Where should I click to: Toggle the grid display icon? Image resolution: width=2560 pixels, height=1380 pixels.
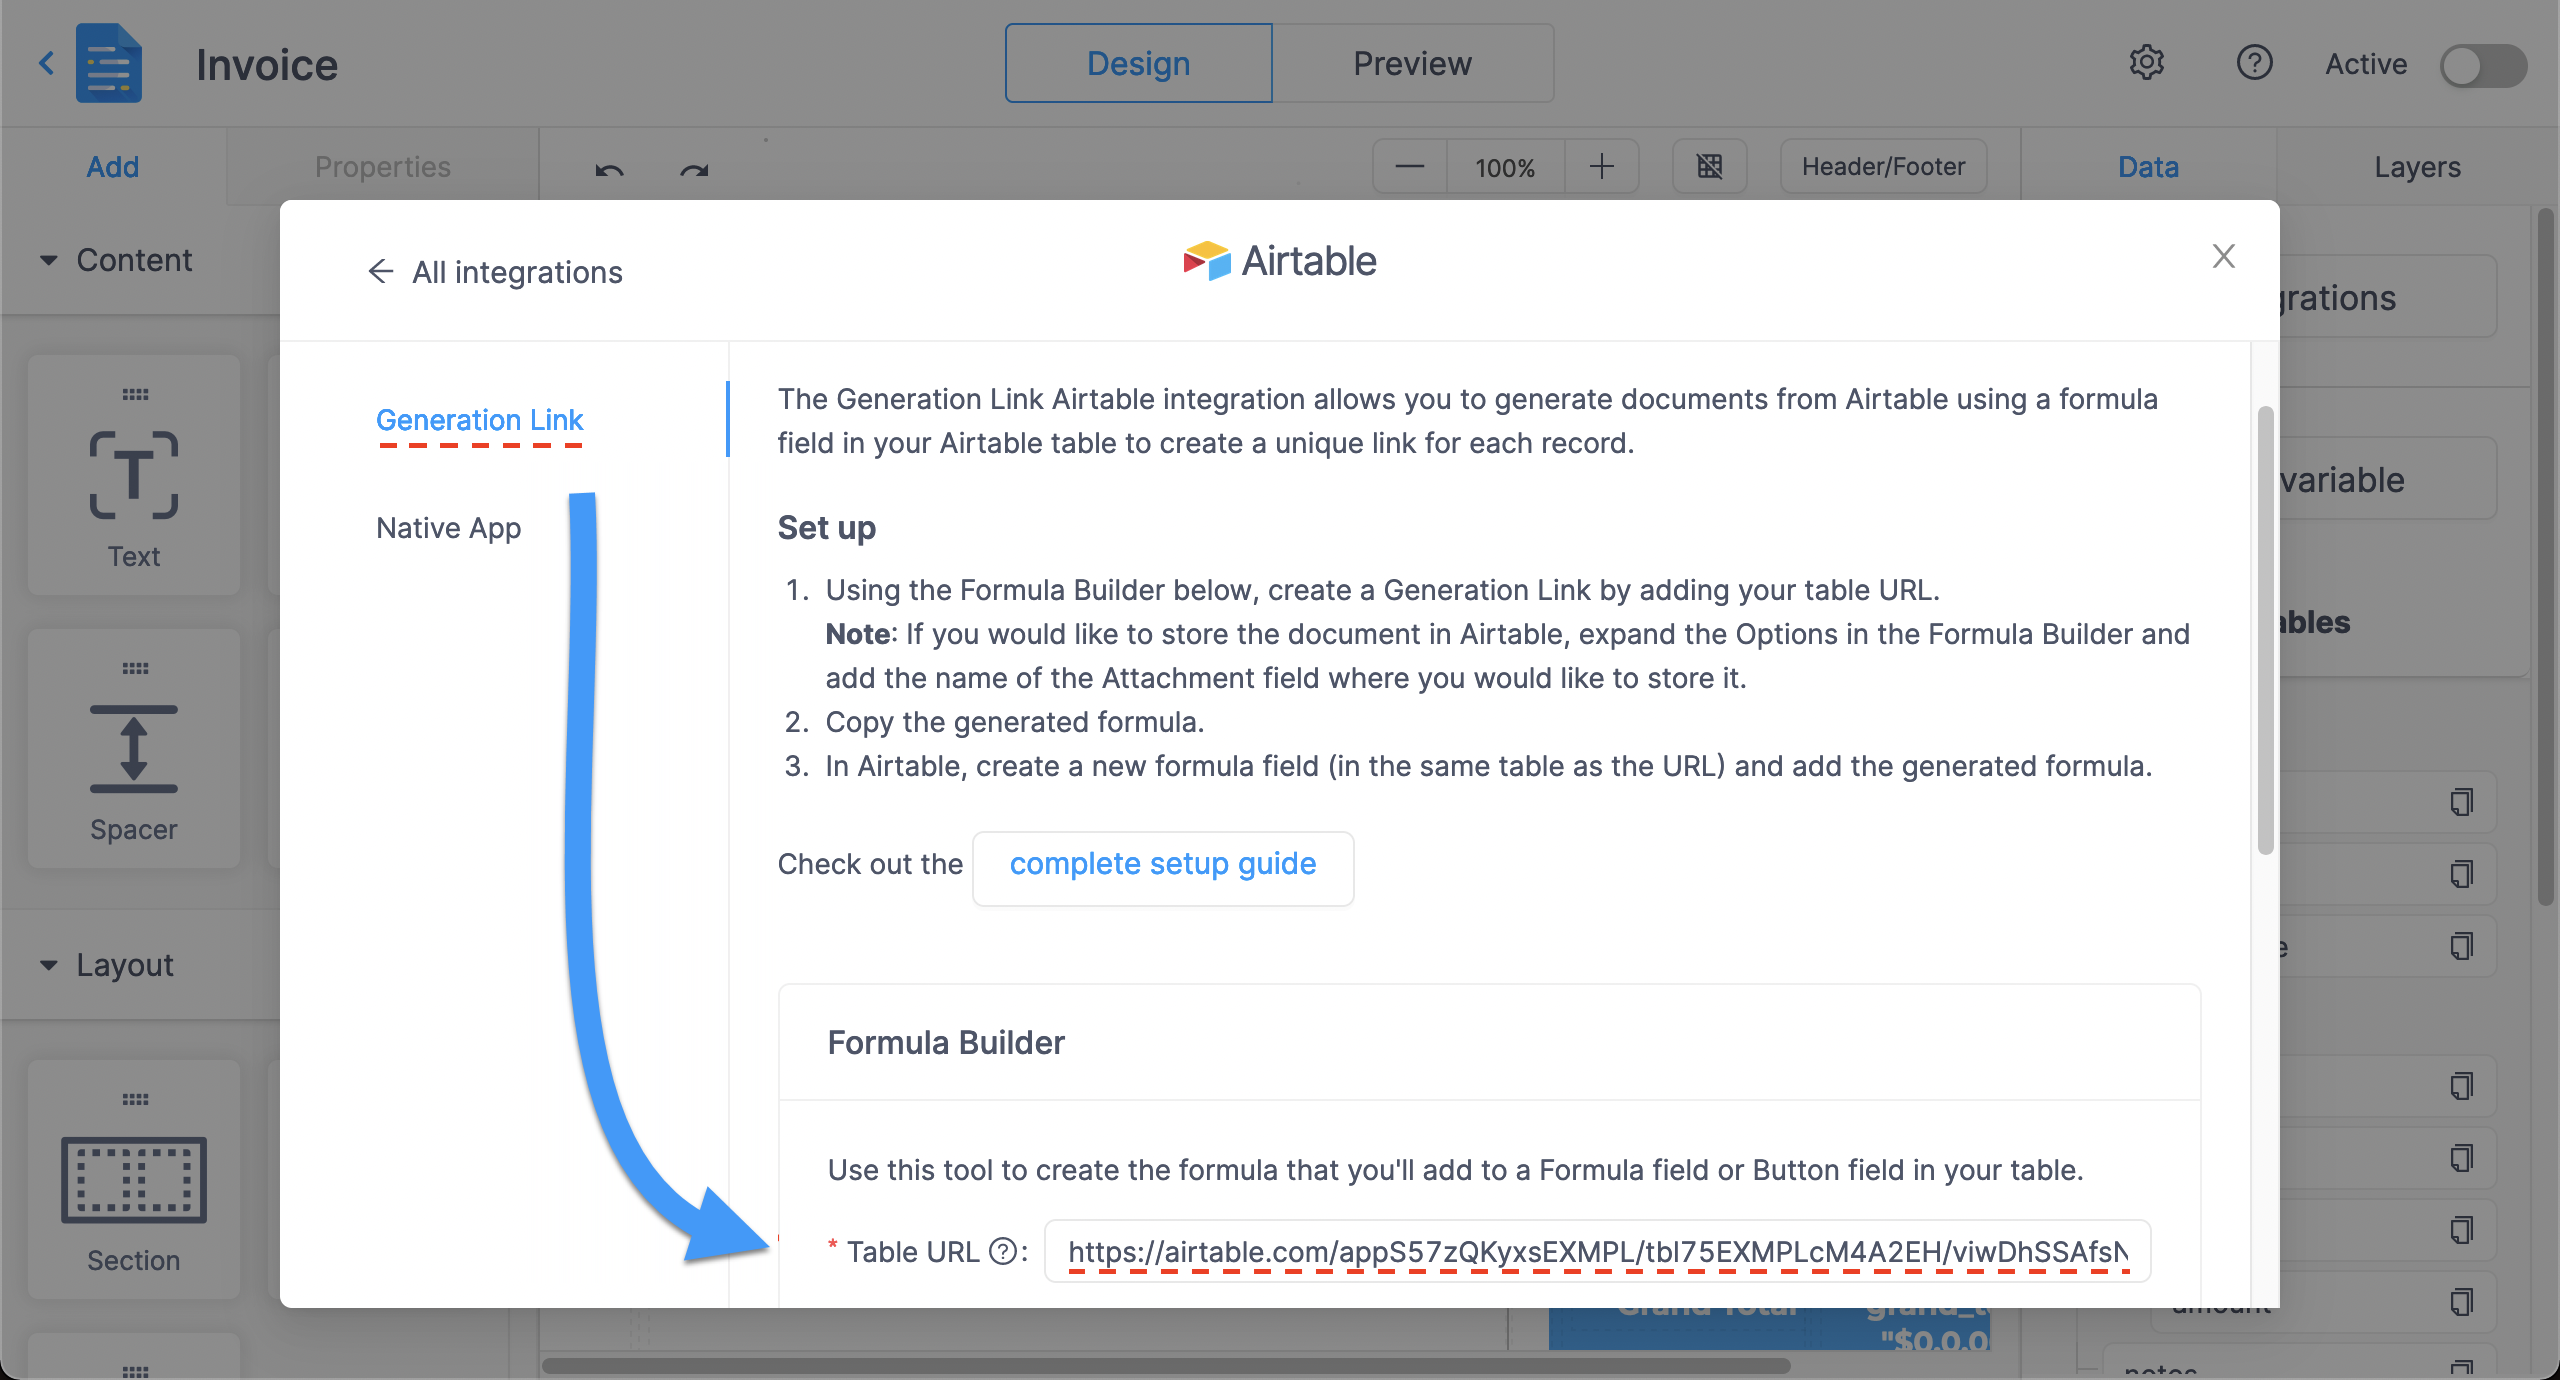(1710, 166)
